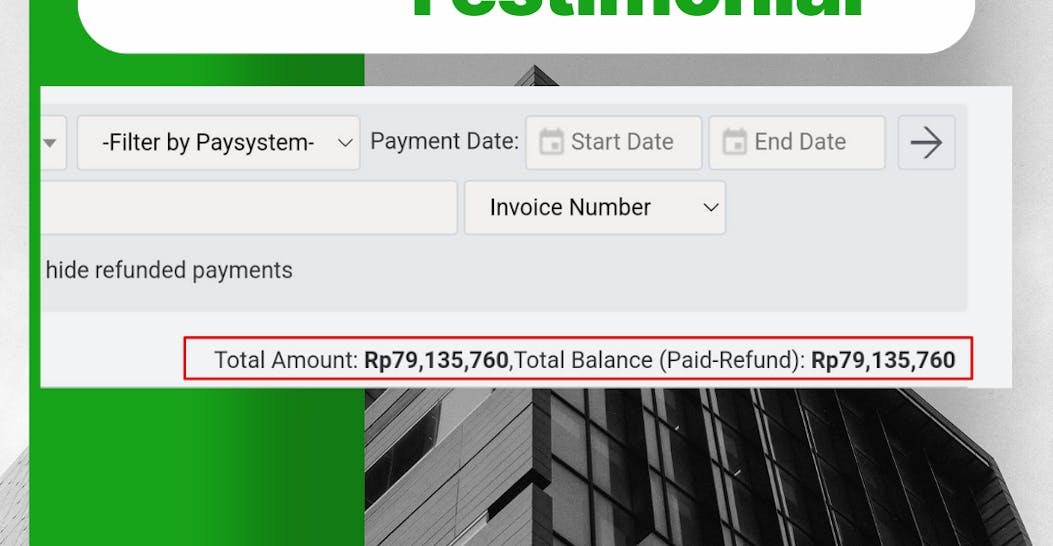Click the chevron in the Invoice Number box
Screen dimensions: 1053x546
(x=711, y=208)
